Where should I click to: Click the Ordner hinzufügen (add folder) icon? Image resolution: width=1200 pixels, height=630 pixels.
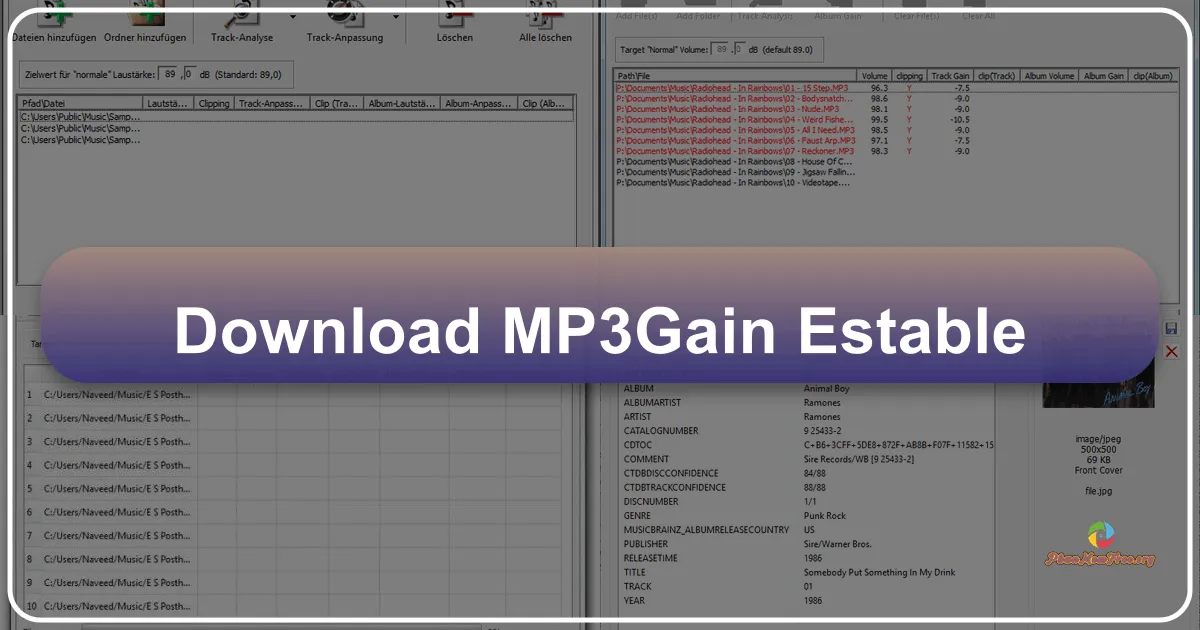148,12
